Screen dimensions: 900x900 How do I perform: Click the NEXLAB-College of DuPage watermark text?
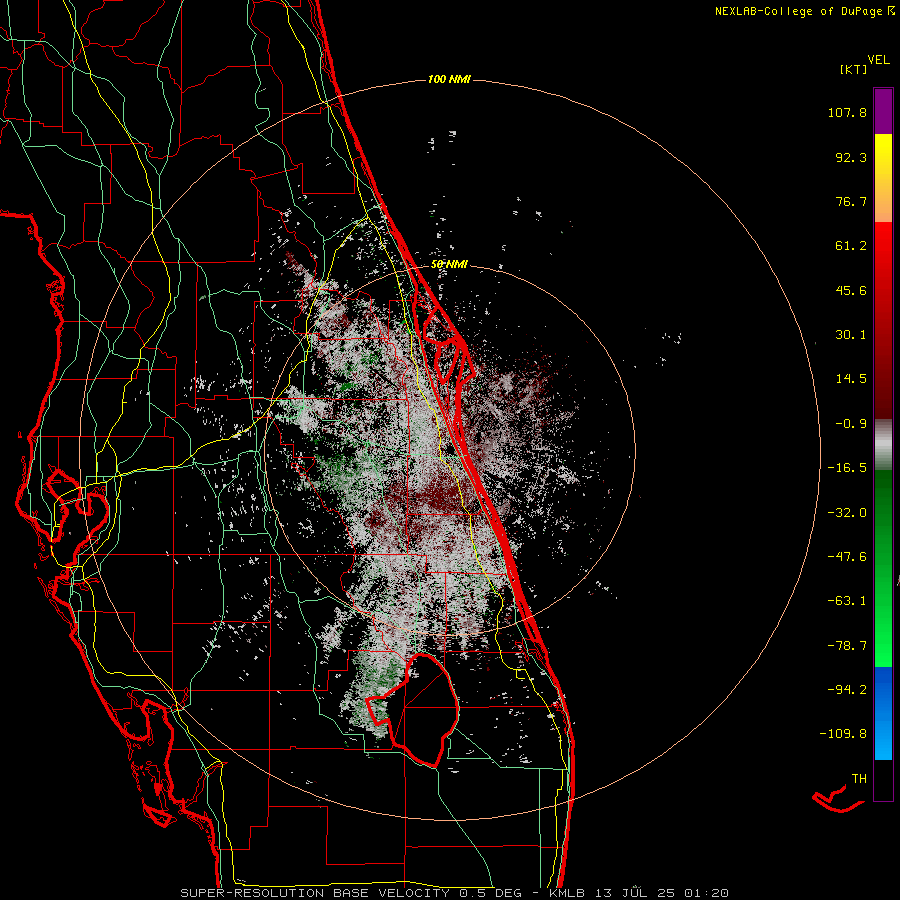pyautogui.click(x=805, y=11)
